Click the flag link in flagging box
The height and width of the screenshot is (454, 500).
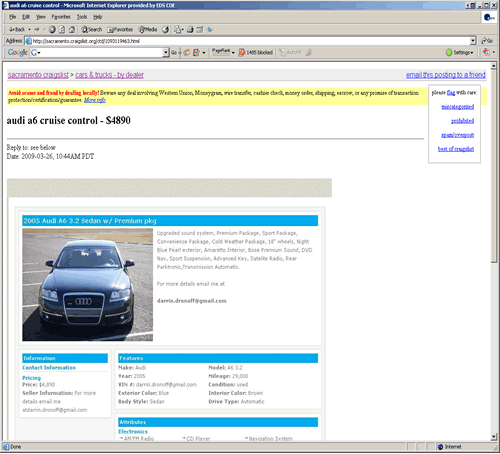tap(451, 93)
